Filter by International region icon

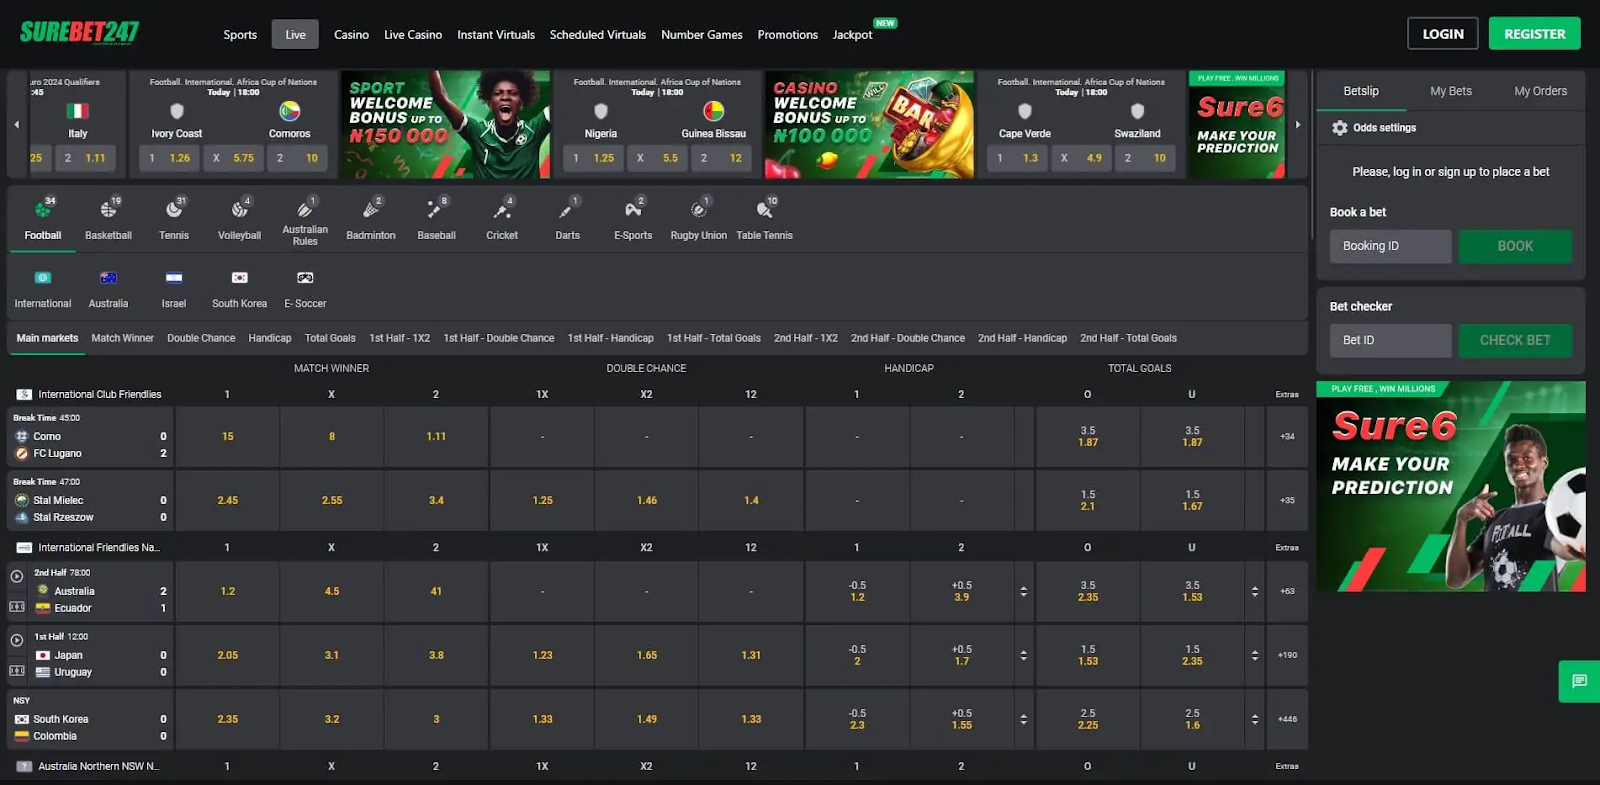tap(43, 278)
